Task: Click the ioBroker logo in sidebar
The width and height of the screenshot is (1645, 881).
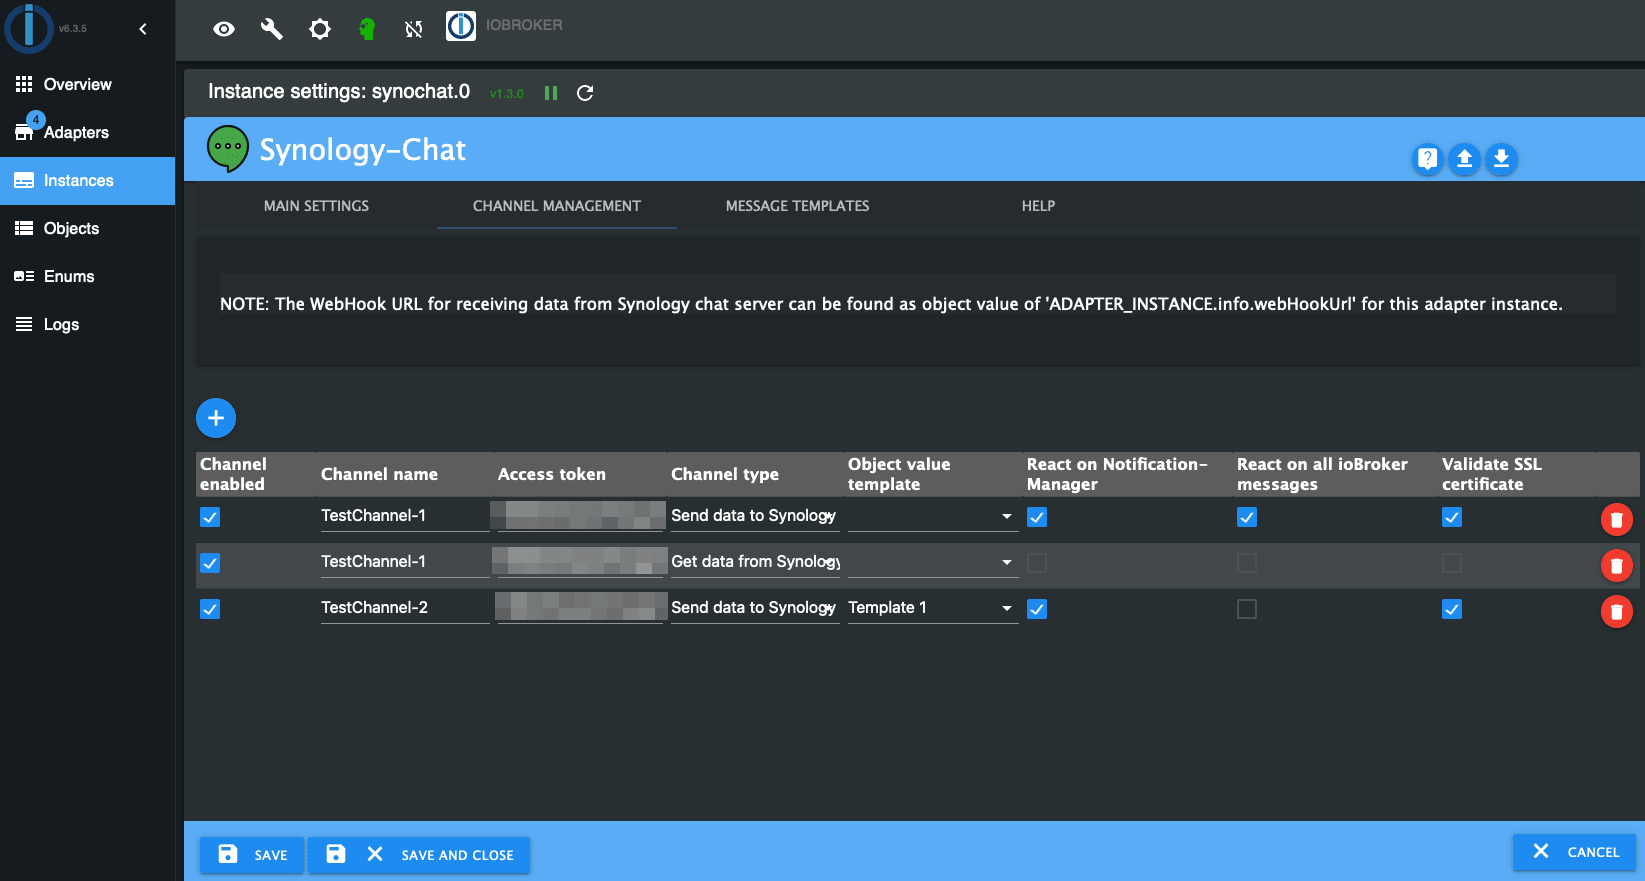Action: (x=29, y=28)
